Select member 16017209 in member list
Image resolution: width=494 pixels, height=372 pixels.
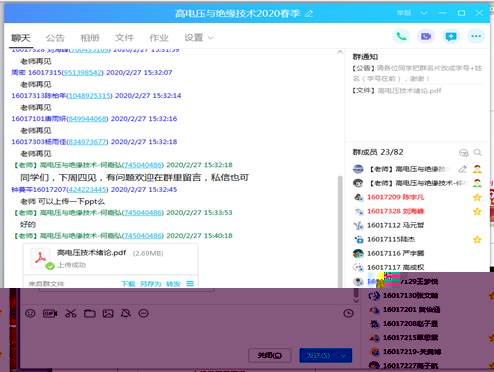pyautogui.click(x=418, y=197)
